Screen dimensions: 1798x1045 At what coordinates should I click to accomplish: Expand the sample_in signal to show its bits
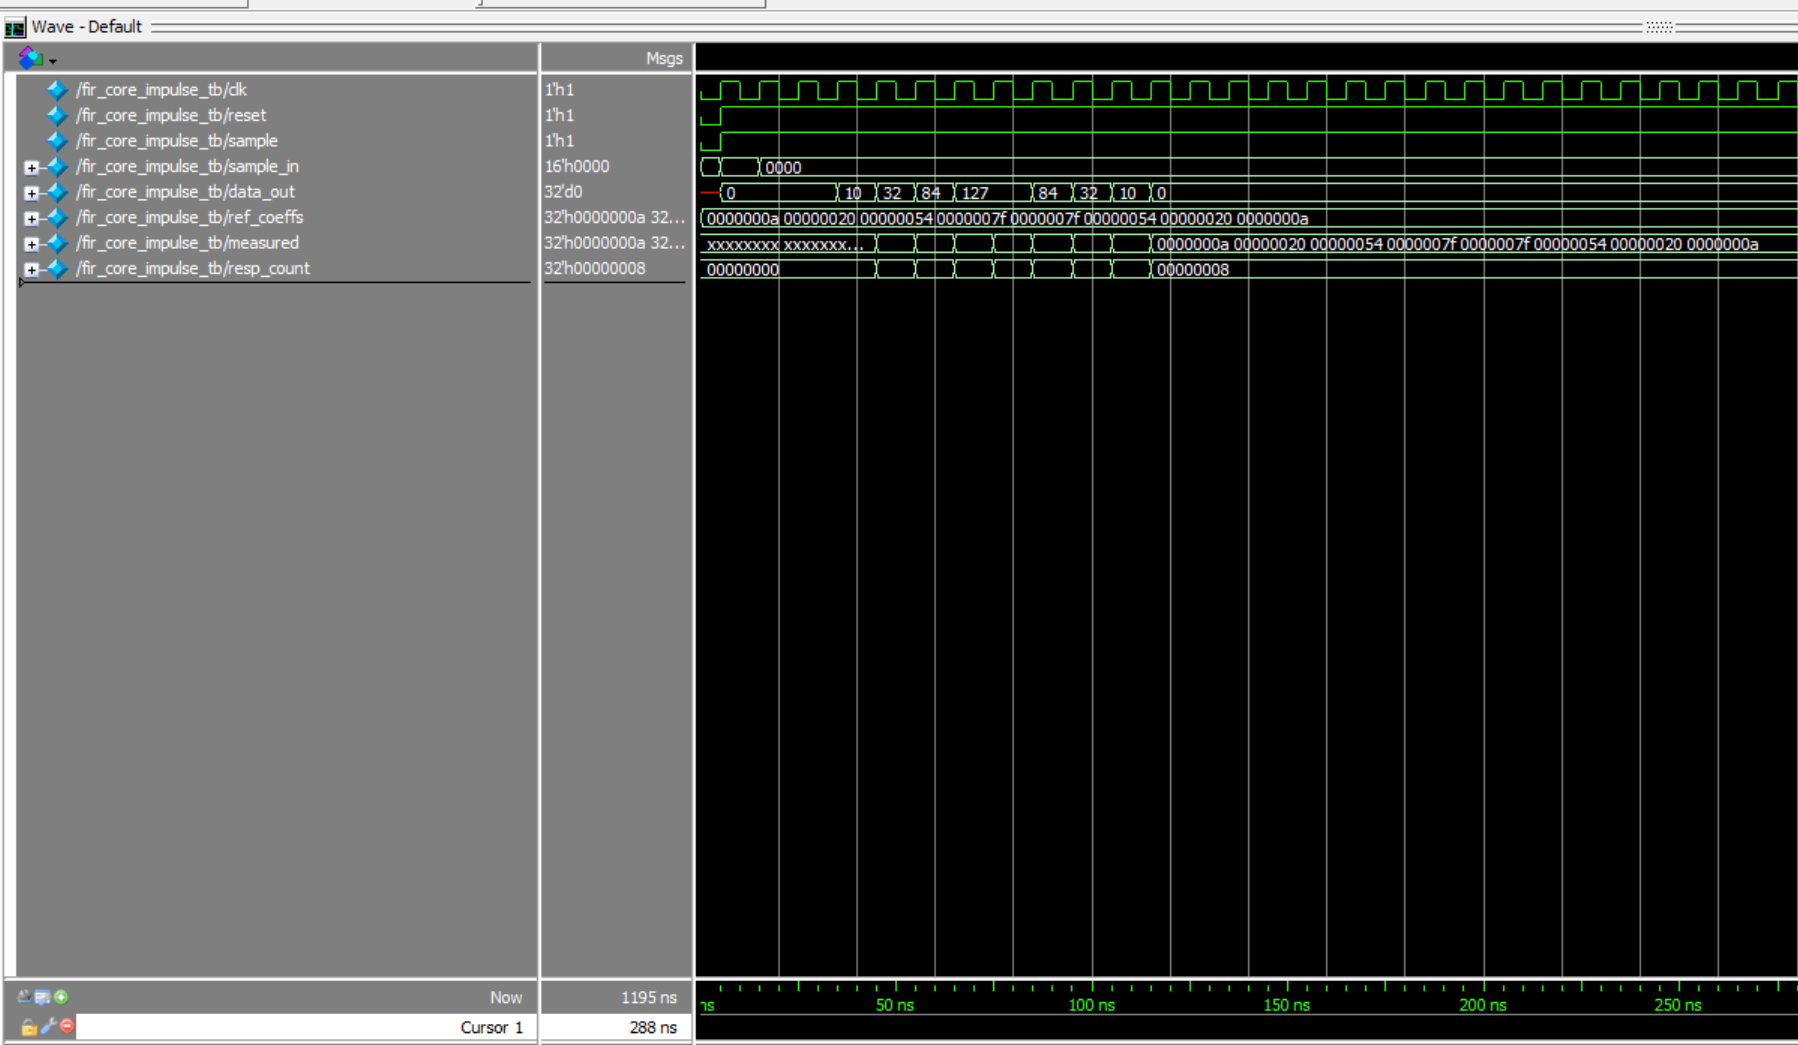pyautogui.click(x=32, y=166)
